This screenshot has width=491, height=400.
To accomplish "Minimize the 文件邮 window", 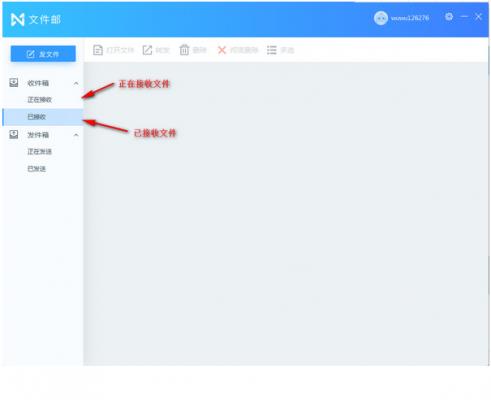I will (x=464, y=17).
